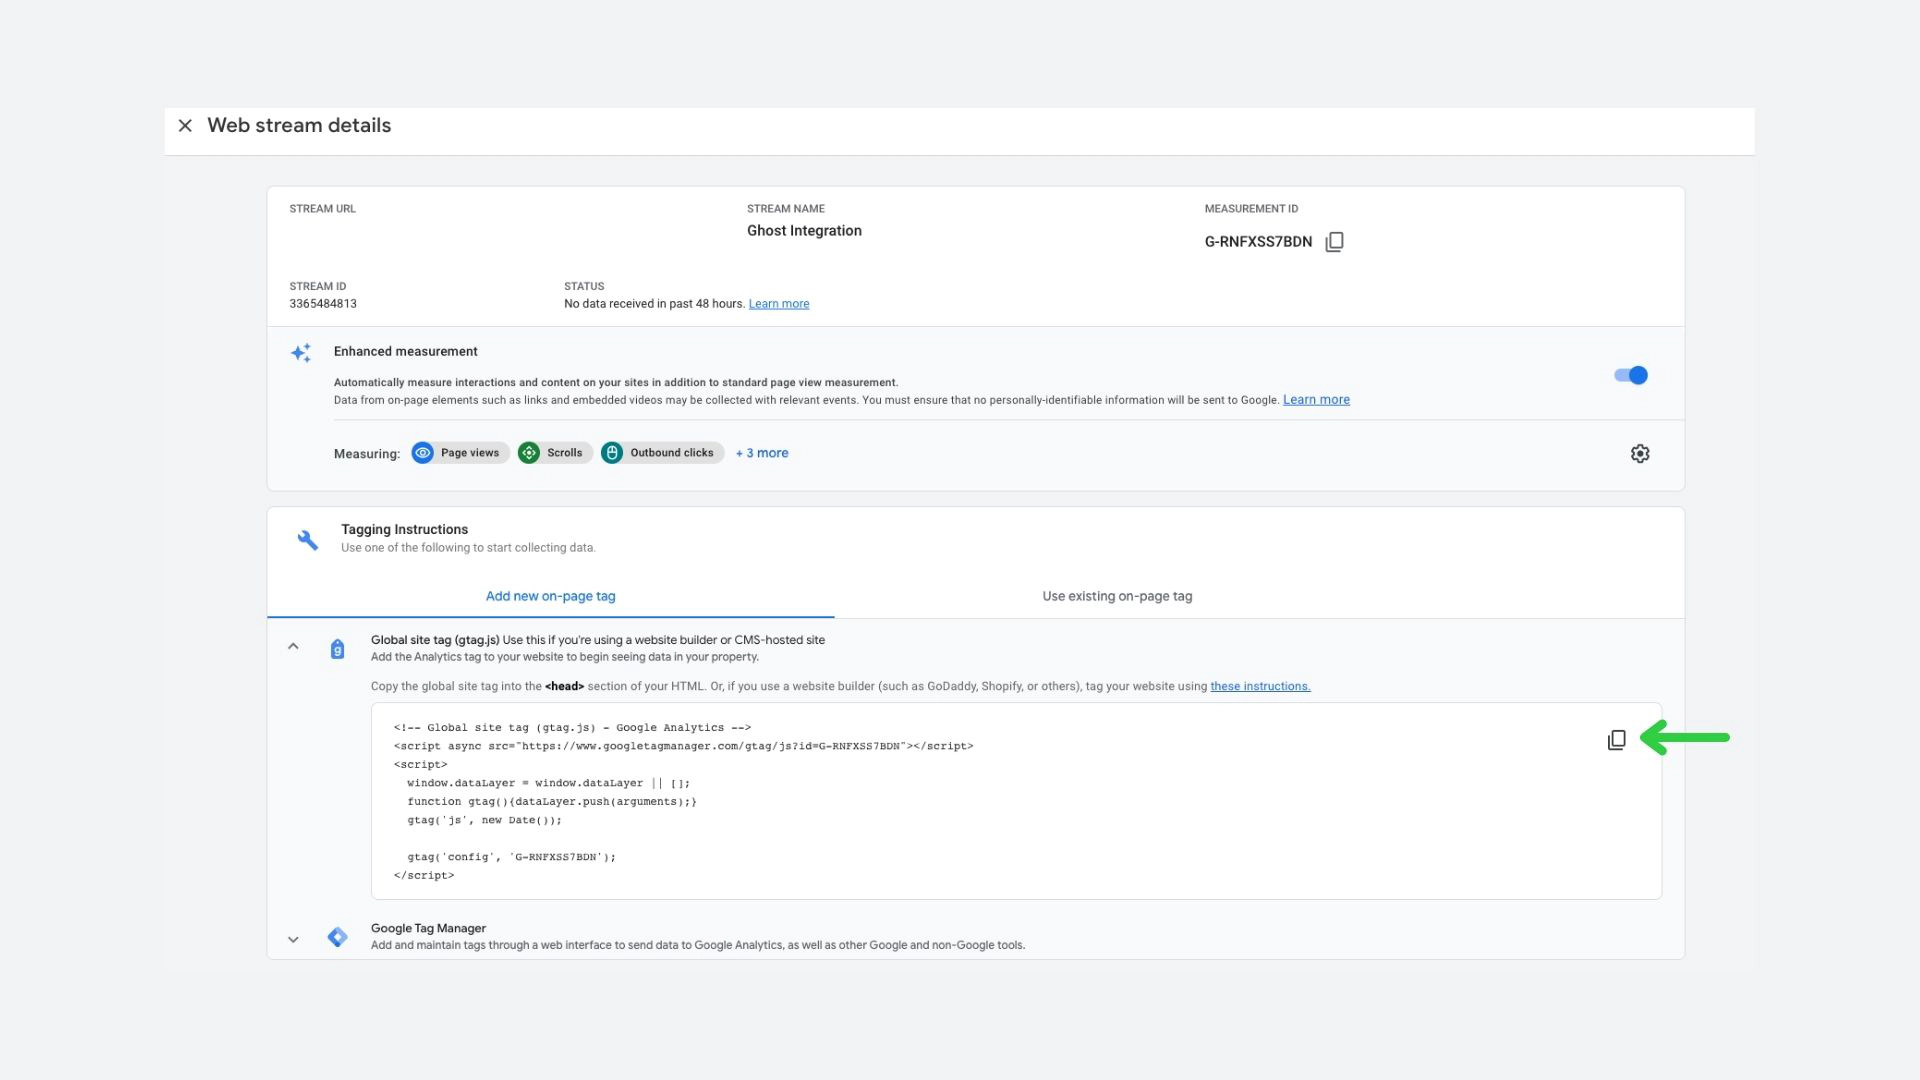The width and height of the screenshot is (1920, 1080).
Task: Click the Tagging Instructions wrench icon
Action: [308, 540]
